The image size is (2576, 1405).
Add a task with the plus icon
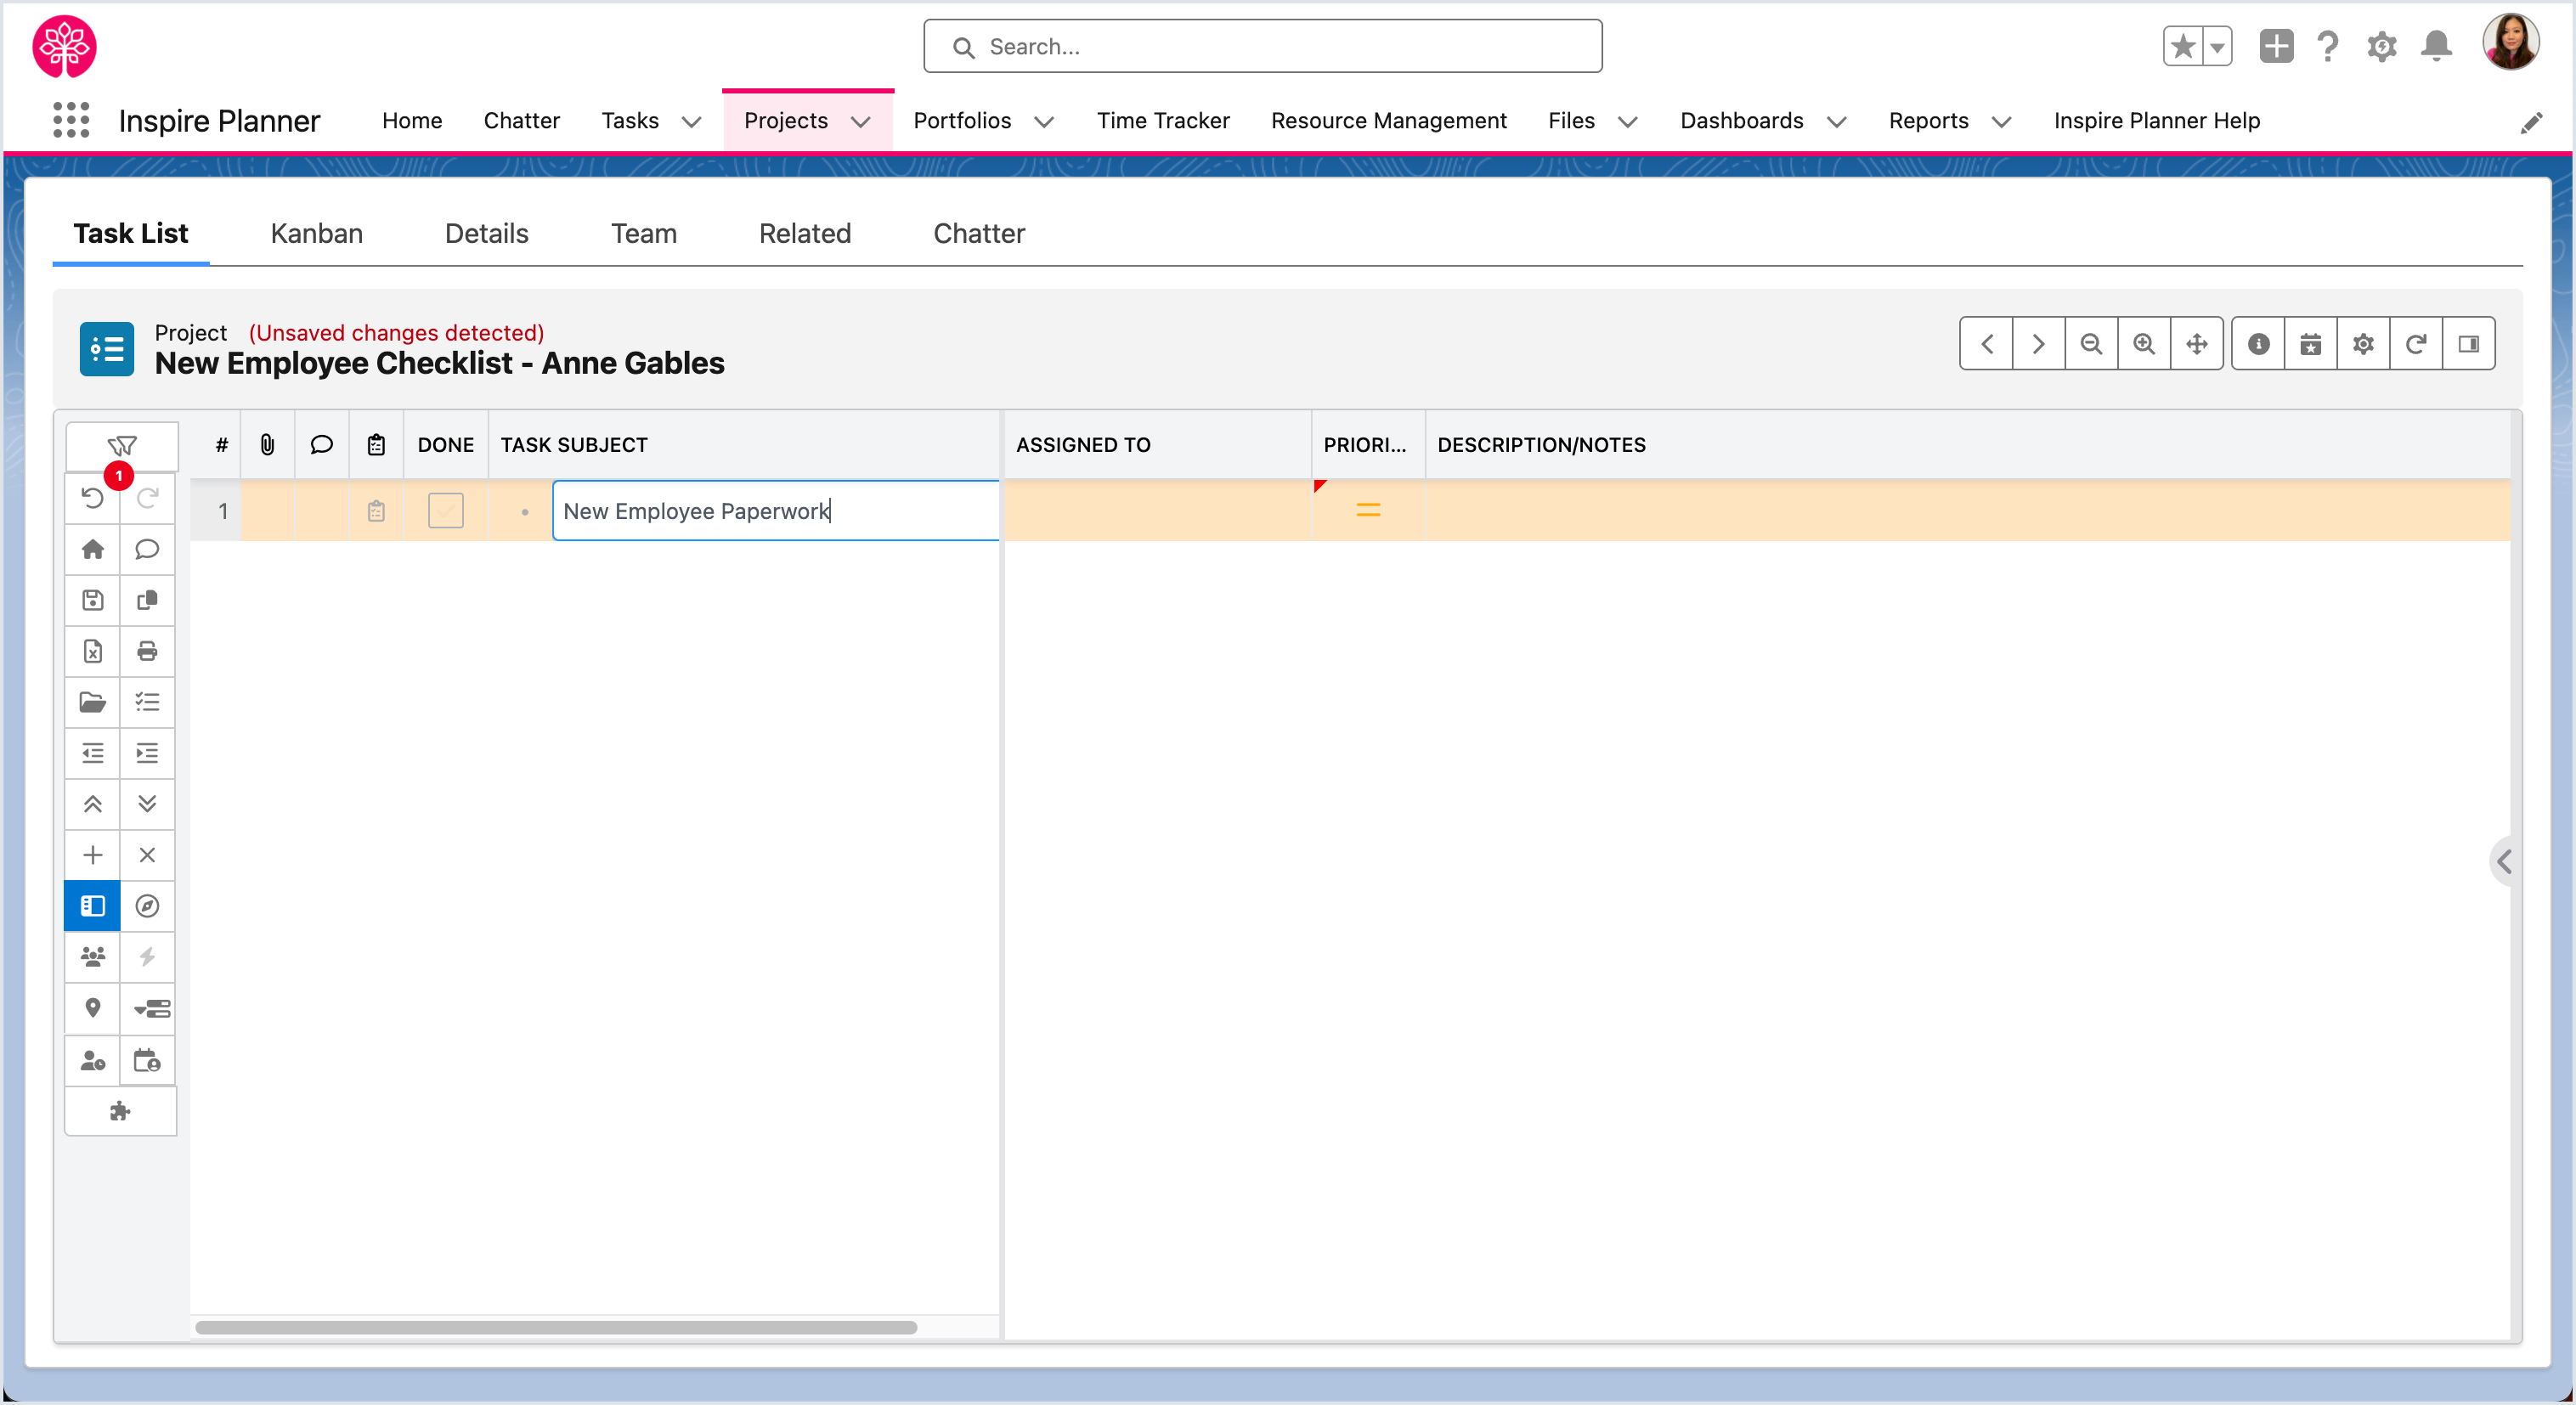(93, 855)
